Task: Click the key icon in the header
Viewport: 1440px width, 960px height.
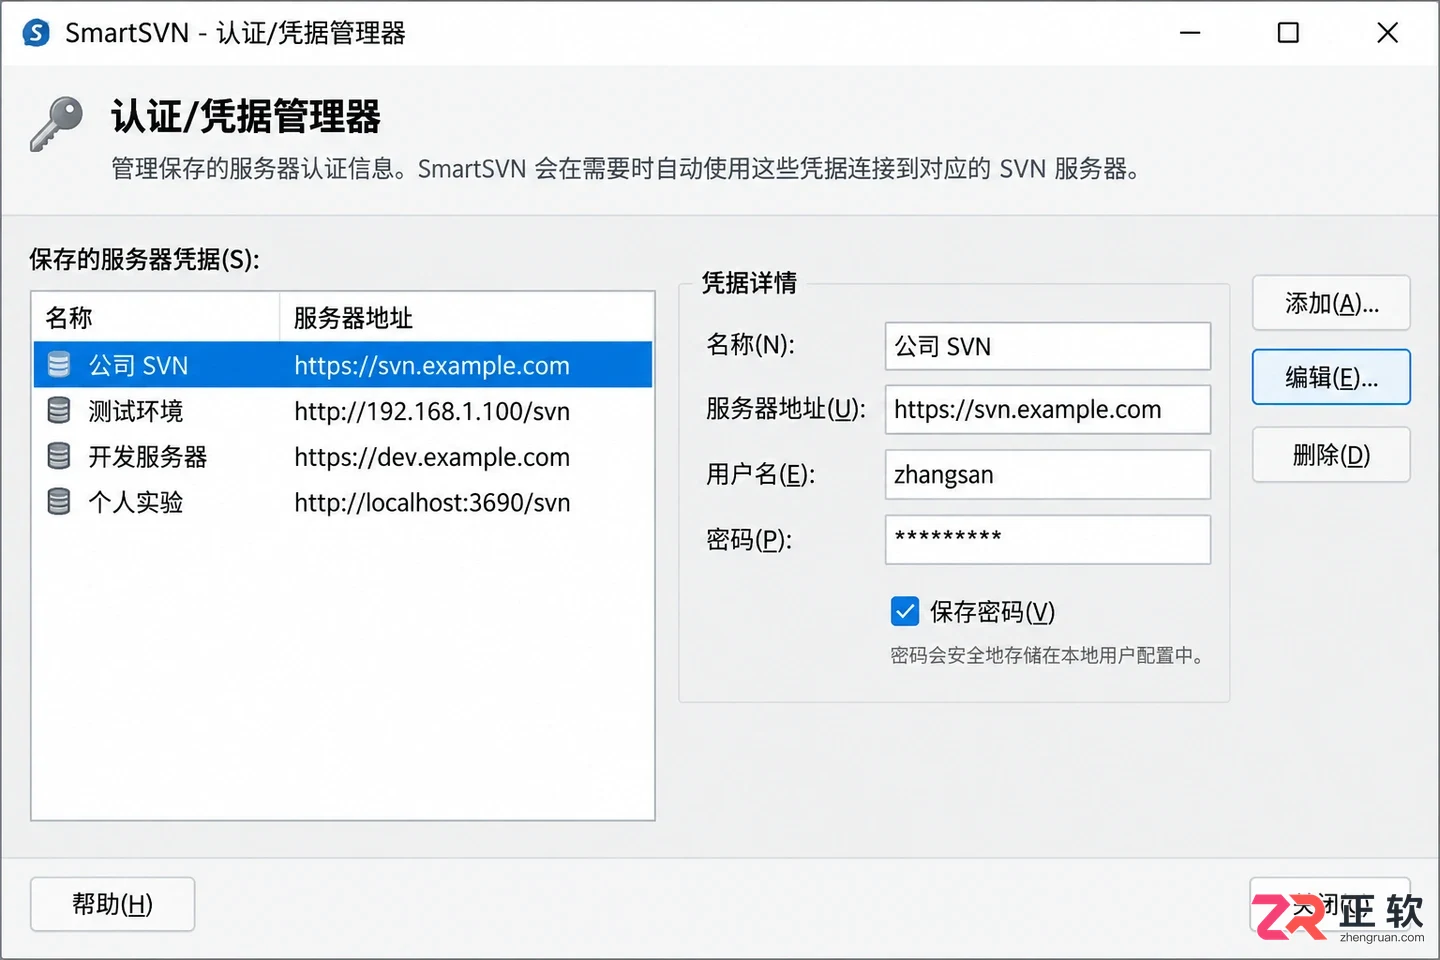Action: [x=57, y=124]
